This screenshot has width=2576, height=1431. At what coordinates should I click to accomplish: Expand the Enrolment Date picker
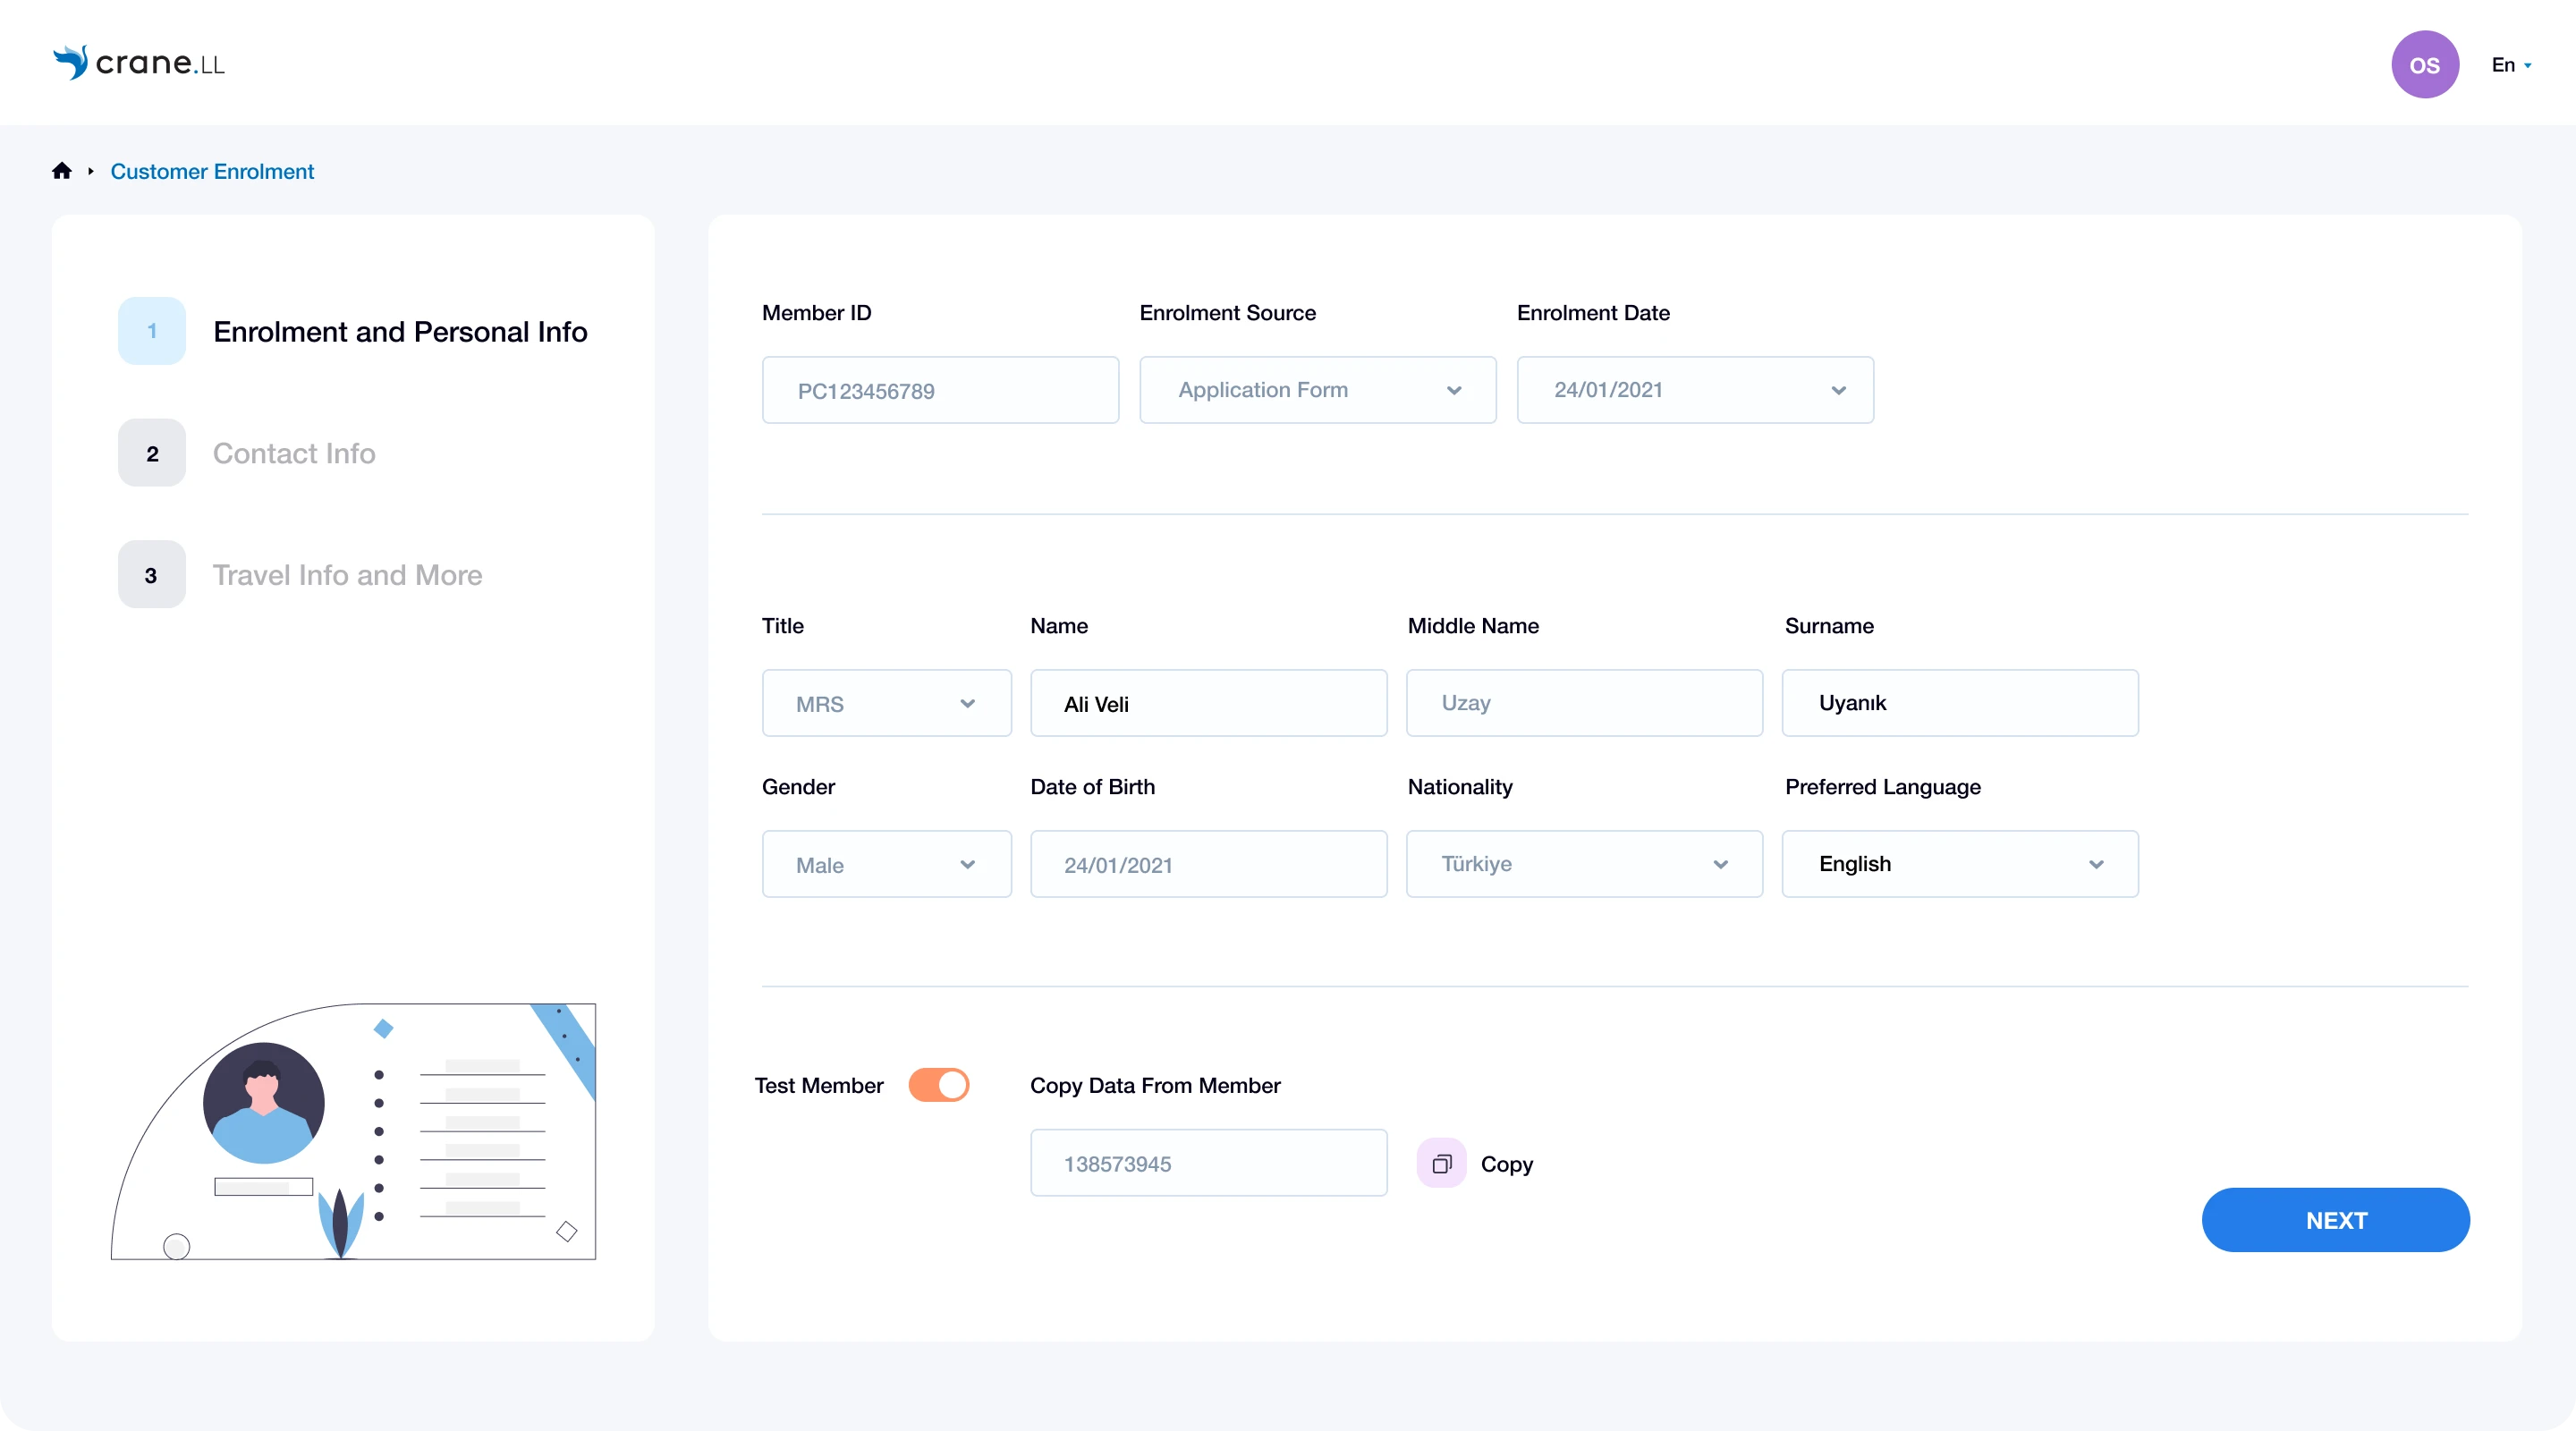pos(1694,390)
